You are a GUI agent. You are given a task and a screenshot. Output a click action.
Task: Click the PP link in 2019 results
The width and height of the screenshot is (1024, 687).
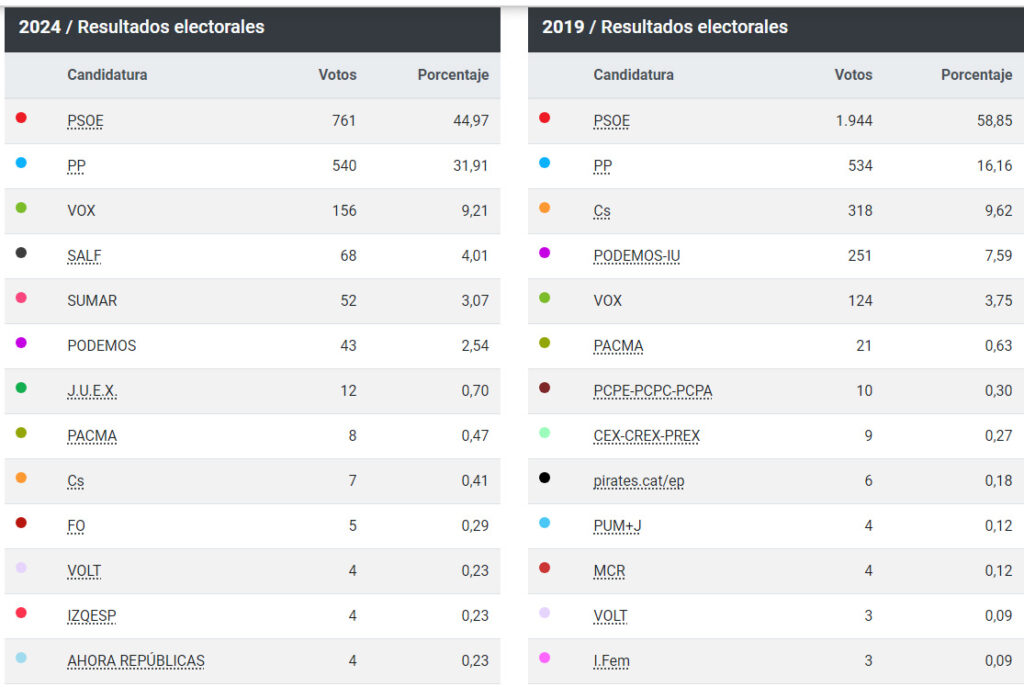[602, 166]
